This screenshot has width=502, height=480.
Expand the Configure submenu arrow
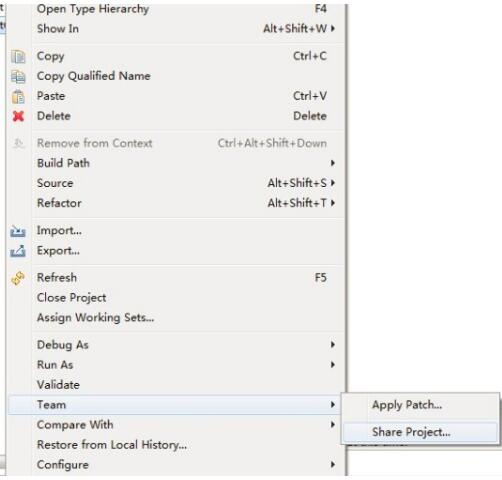332,464
